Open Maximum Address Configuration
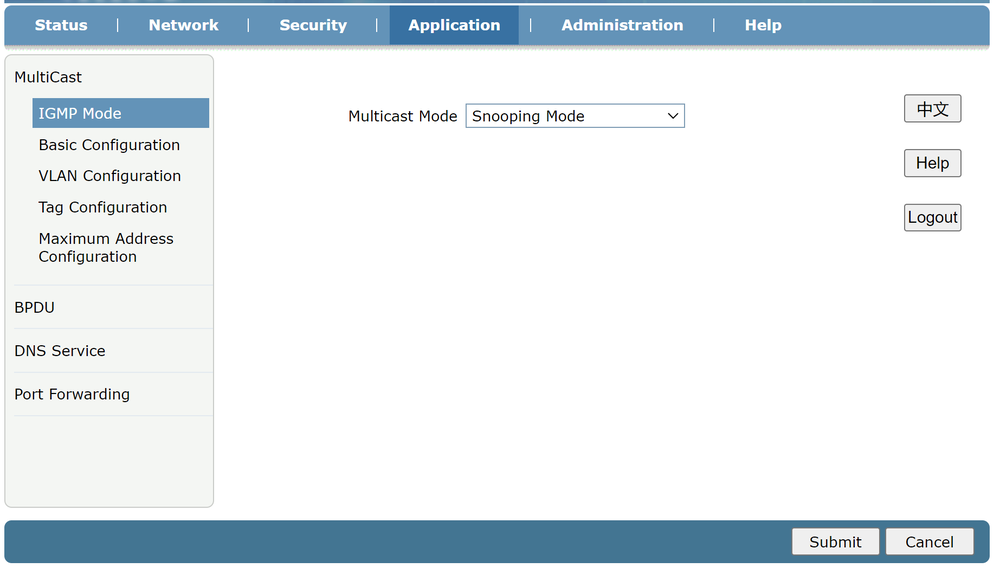1000x568 pixels. (106, 247)
